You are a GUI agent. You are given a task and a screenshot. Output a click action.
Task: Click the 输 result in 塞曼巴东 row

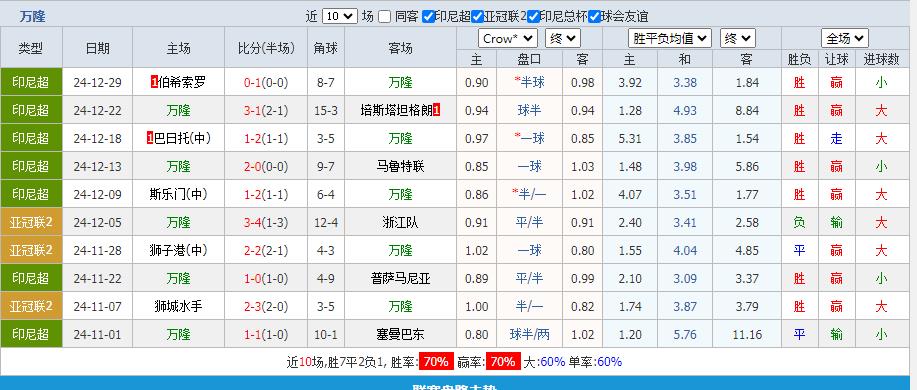pyautogui.click(x=836, y=334)
